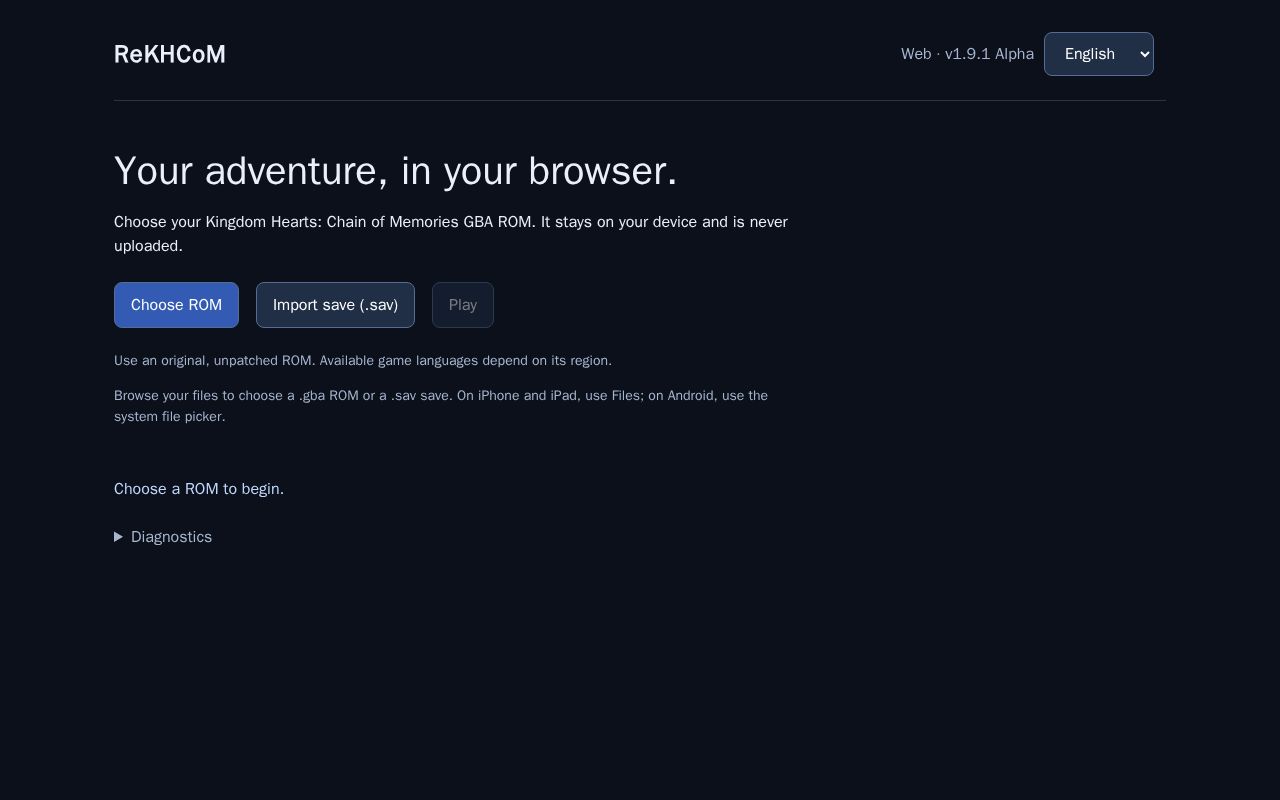
Task: Click the ReKHCoM logo title
Action: (170, 54)
